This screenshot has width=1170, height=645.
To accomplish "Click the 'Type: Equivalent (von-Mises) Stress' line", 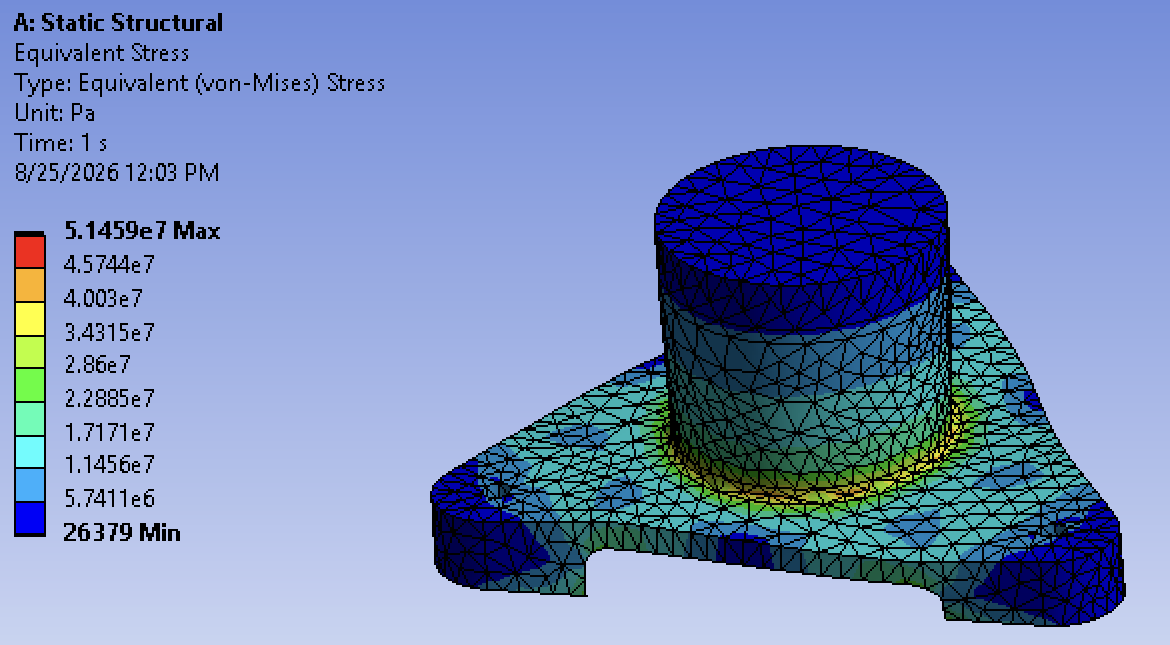I will 199,83.
